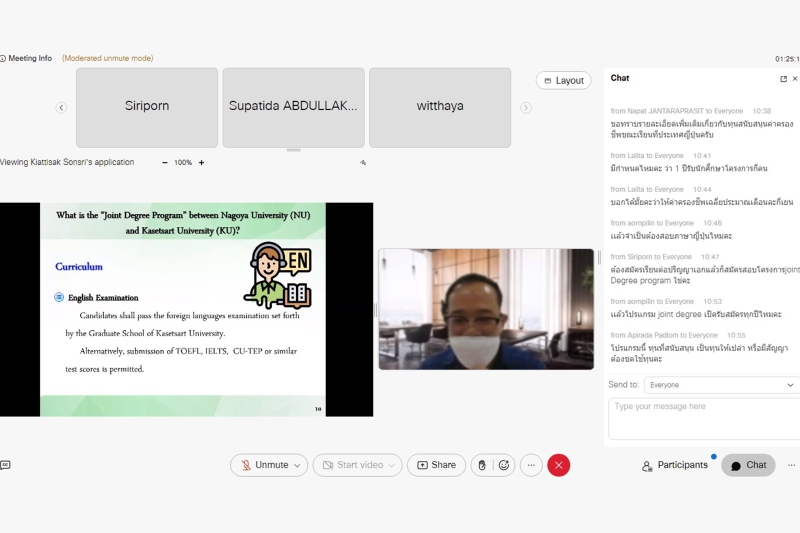This screenshot has width=800, height=533.
Task: Open the Participants panel
Action: (x=675, y=465)
